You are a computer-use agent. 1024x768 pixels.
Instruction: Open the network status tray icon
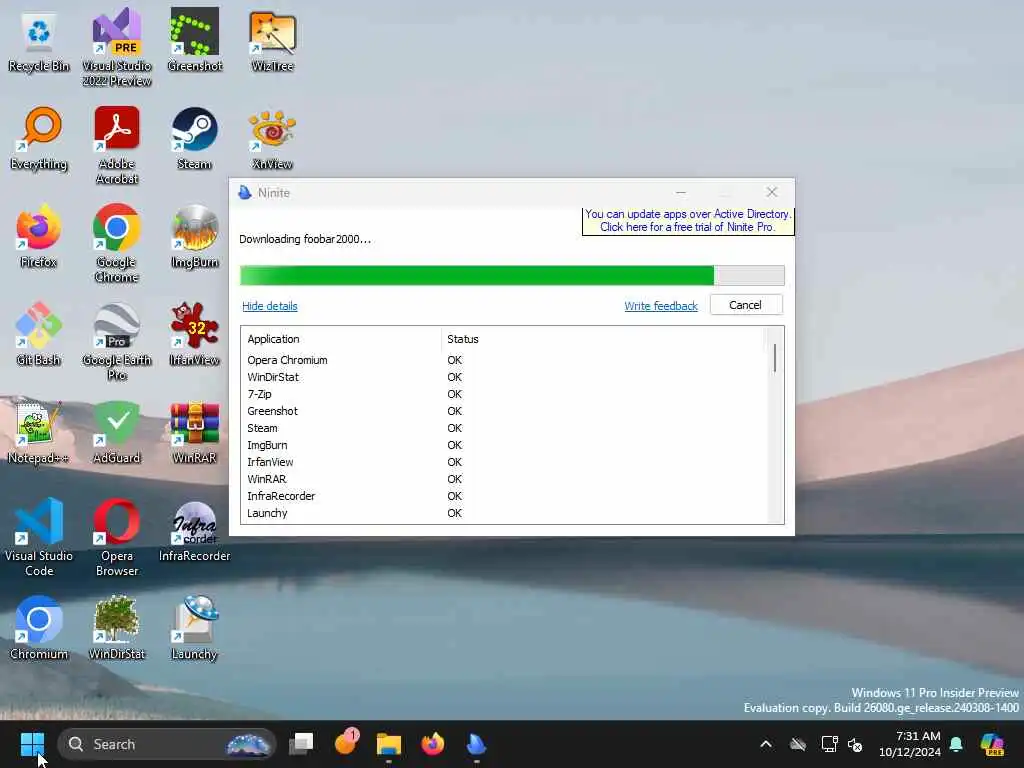point(829,744)
